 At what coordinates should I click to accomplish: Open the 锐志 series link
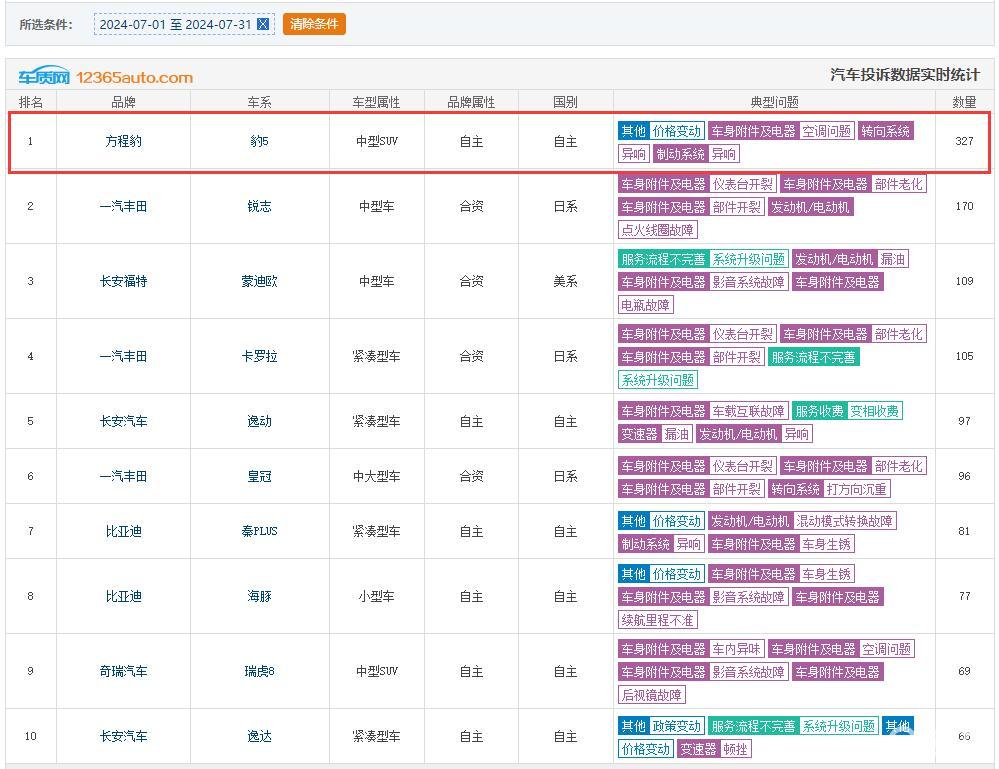pos(259,206)
